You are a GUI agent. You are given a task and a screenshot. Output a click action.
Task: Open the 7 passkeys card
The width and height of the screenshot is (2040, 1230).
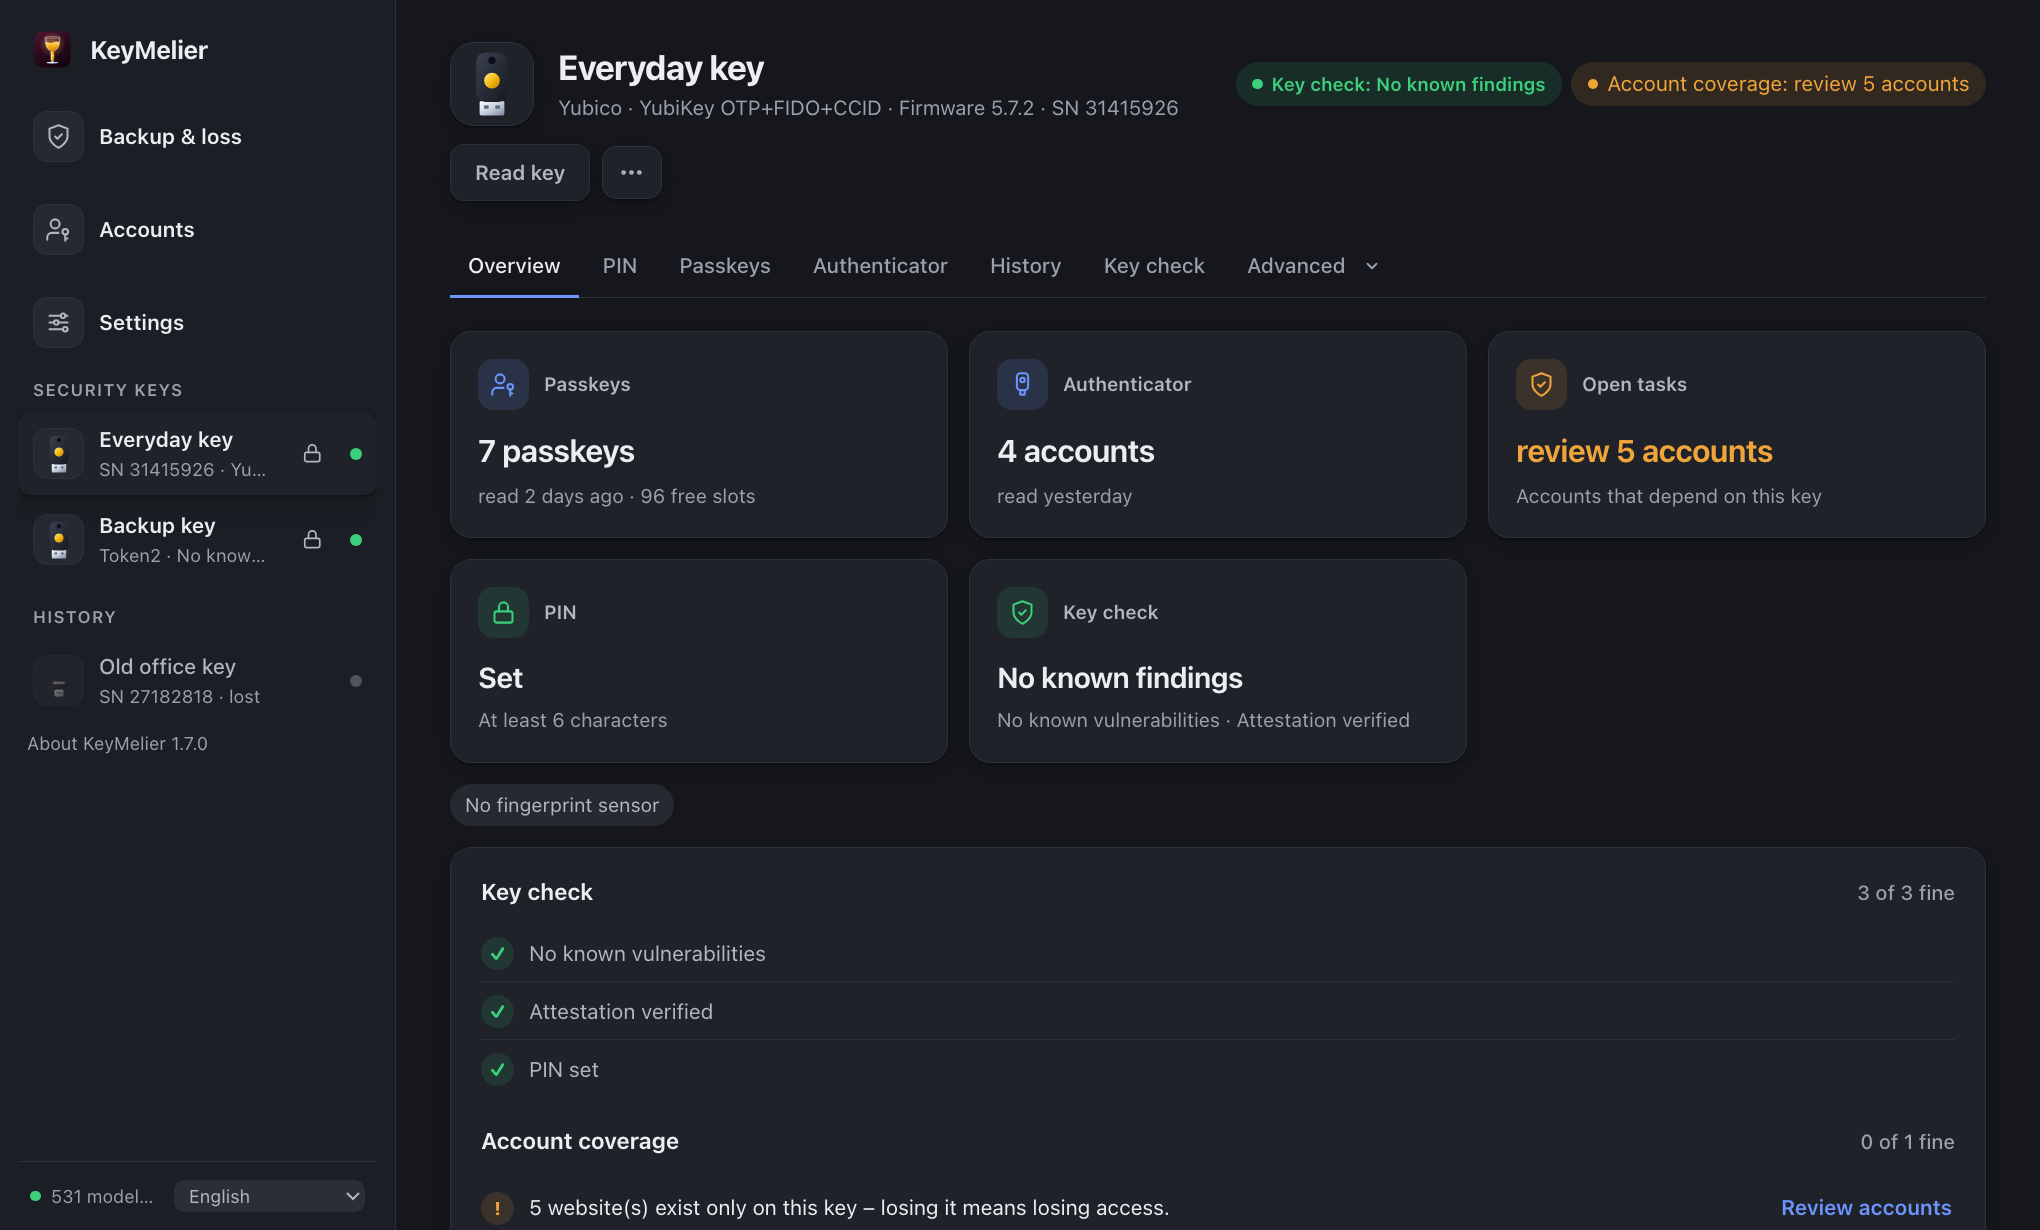(698, 435)
